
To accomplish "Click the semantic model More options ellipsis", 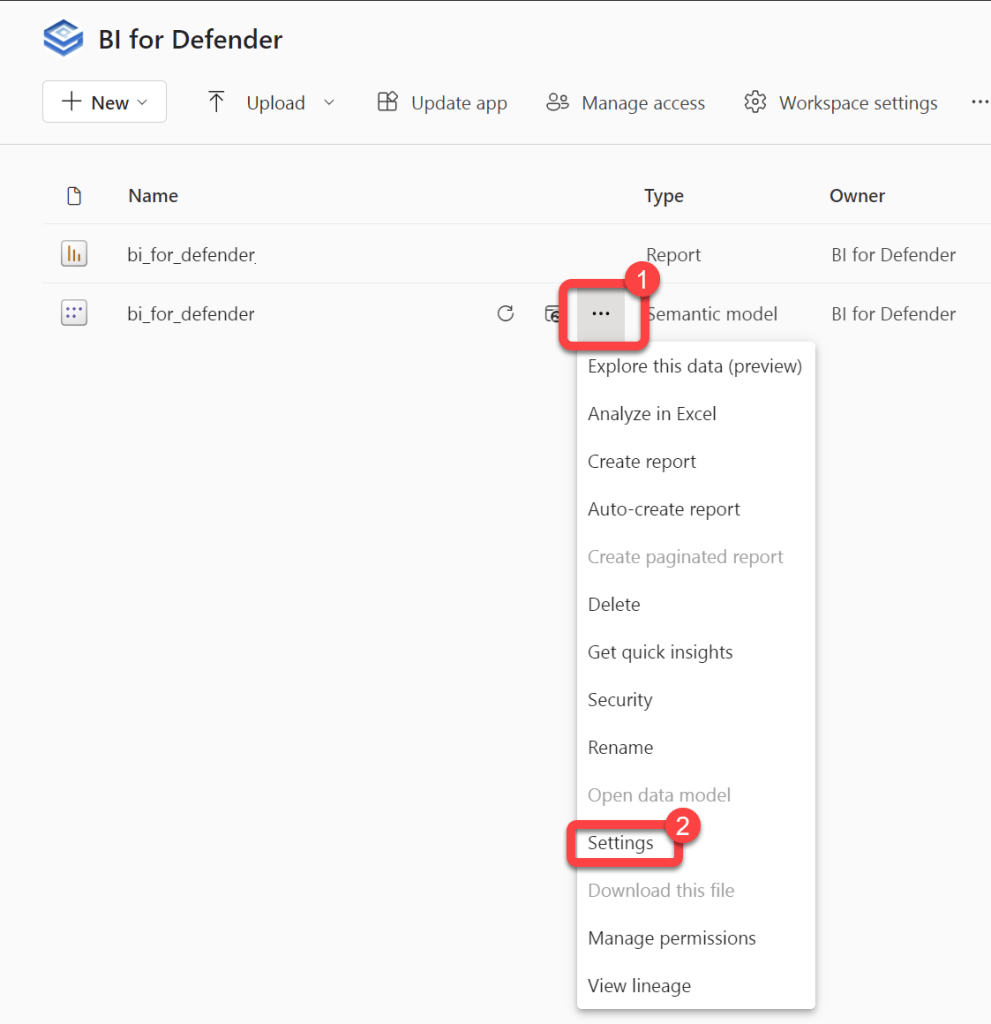I will (x=600, y=314).
